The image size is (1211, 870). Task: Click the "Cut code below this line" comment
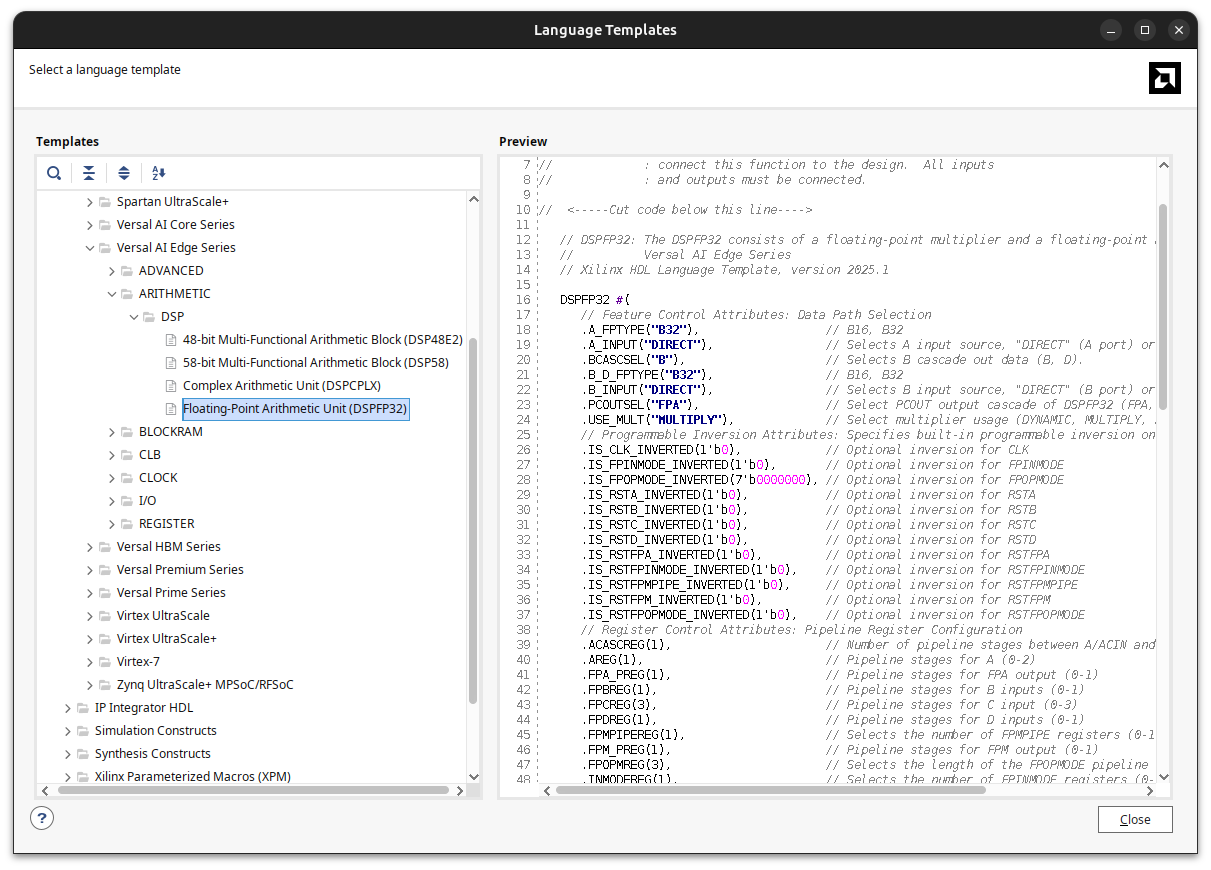pyautogui.click(x=689, y=210)
